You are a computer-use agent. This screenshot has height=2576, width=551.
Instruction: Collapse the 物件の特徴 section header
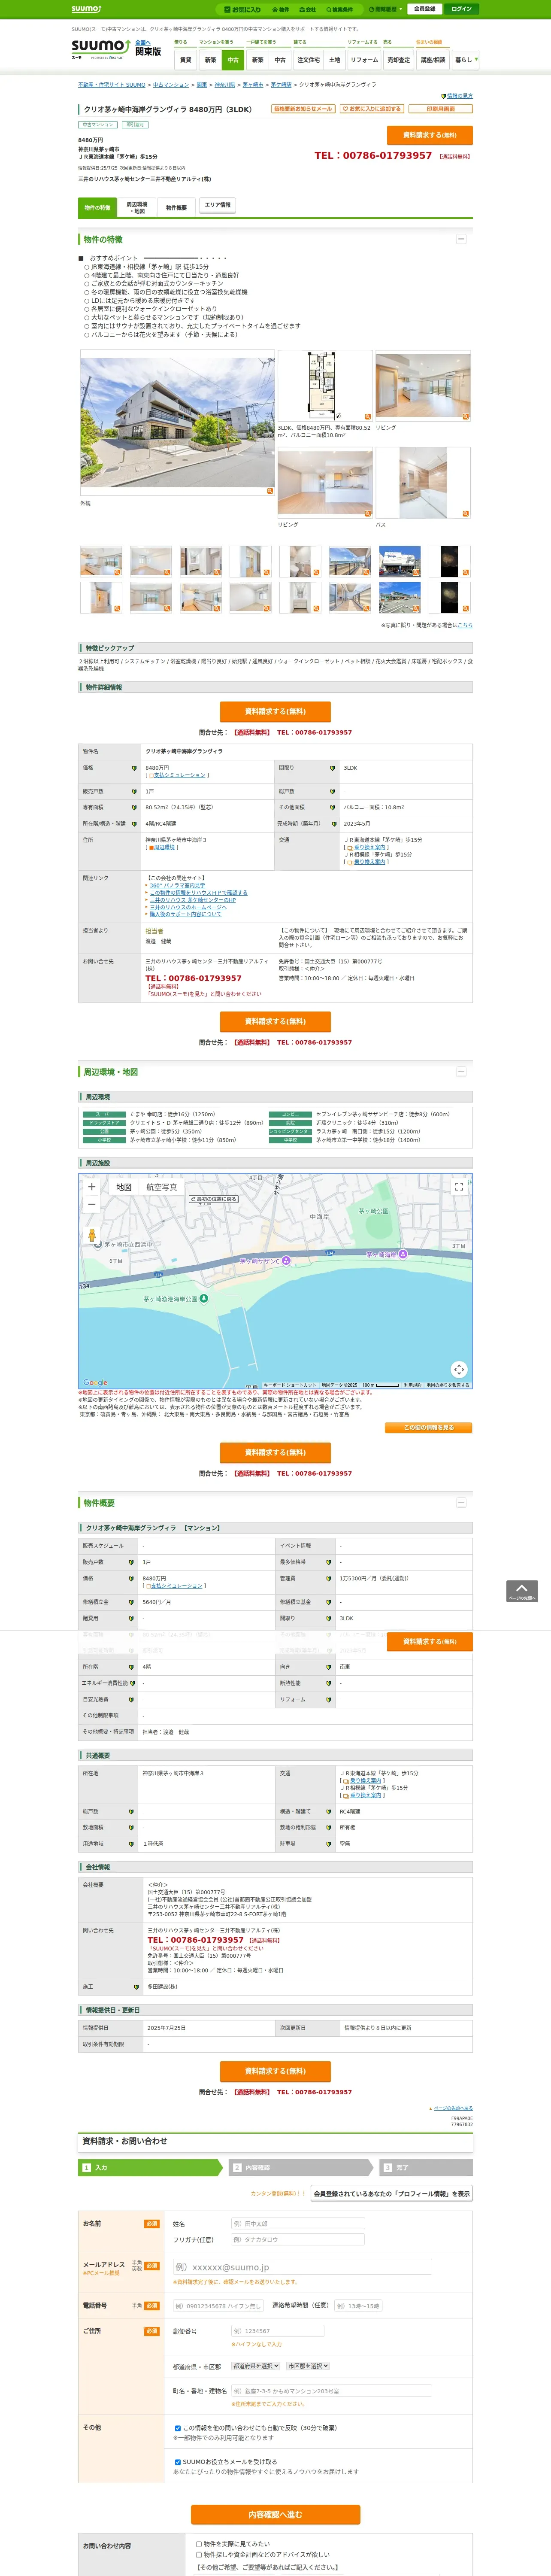pos(461,239)
